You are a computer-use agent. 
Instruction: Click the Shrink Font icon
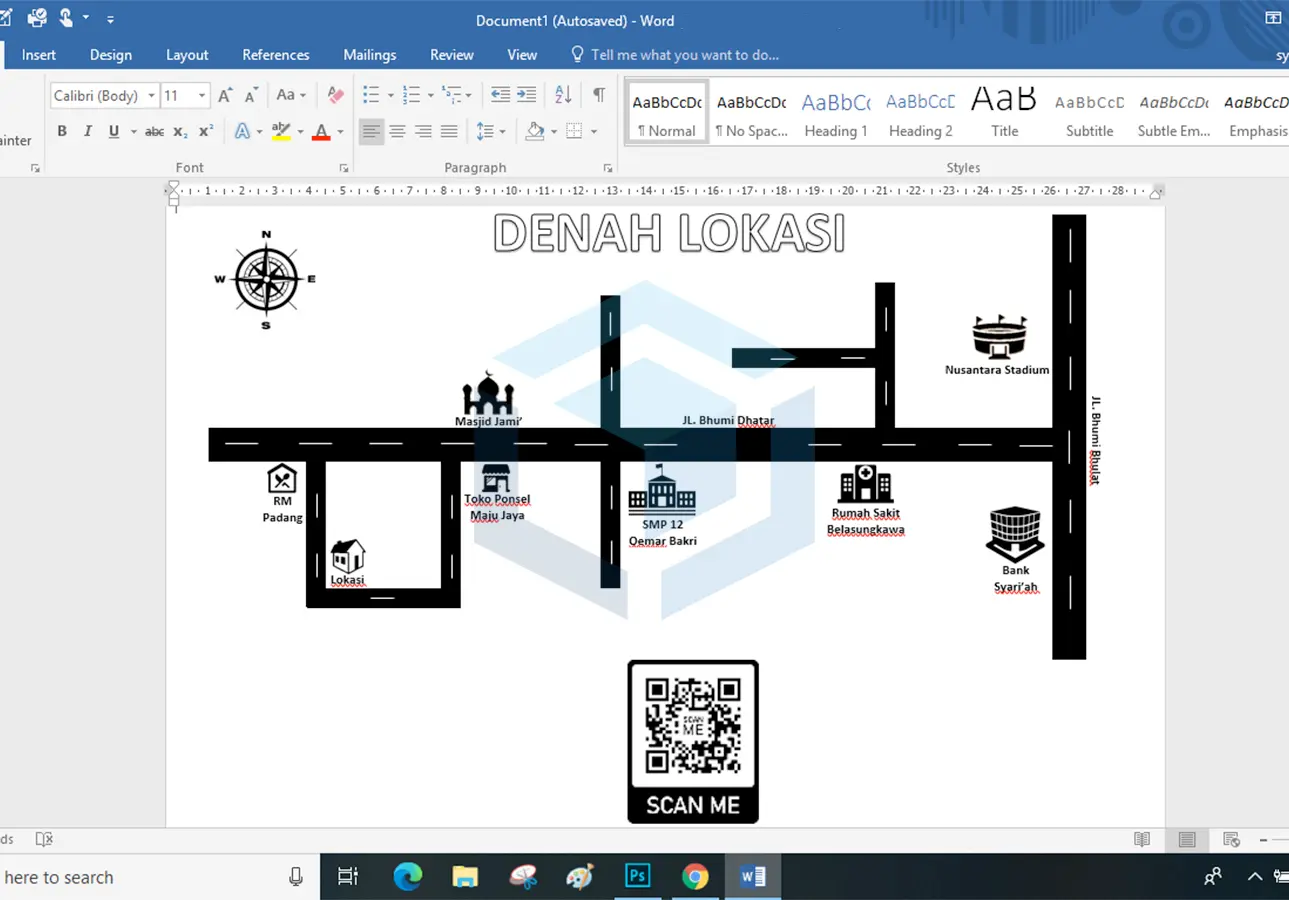(x=250, y=95)
